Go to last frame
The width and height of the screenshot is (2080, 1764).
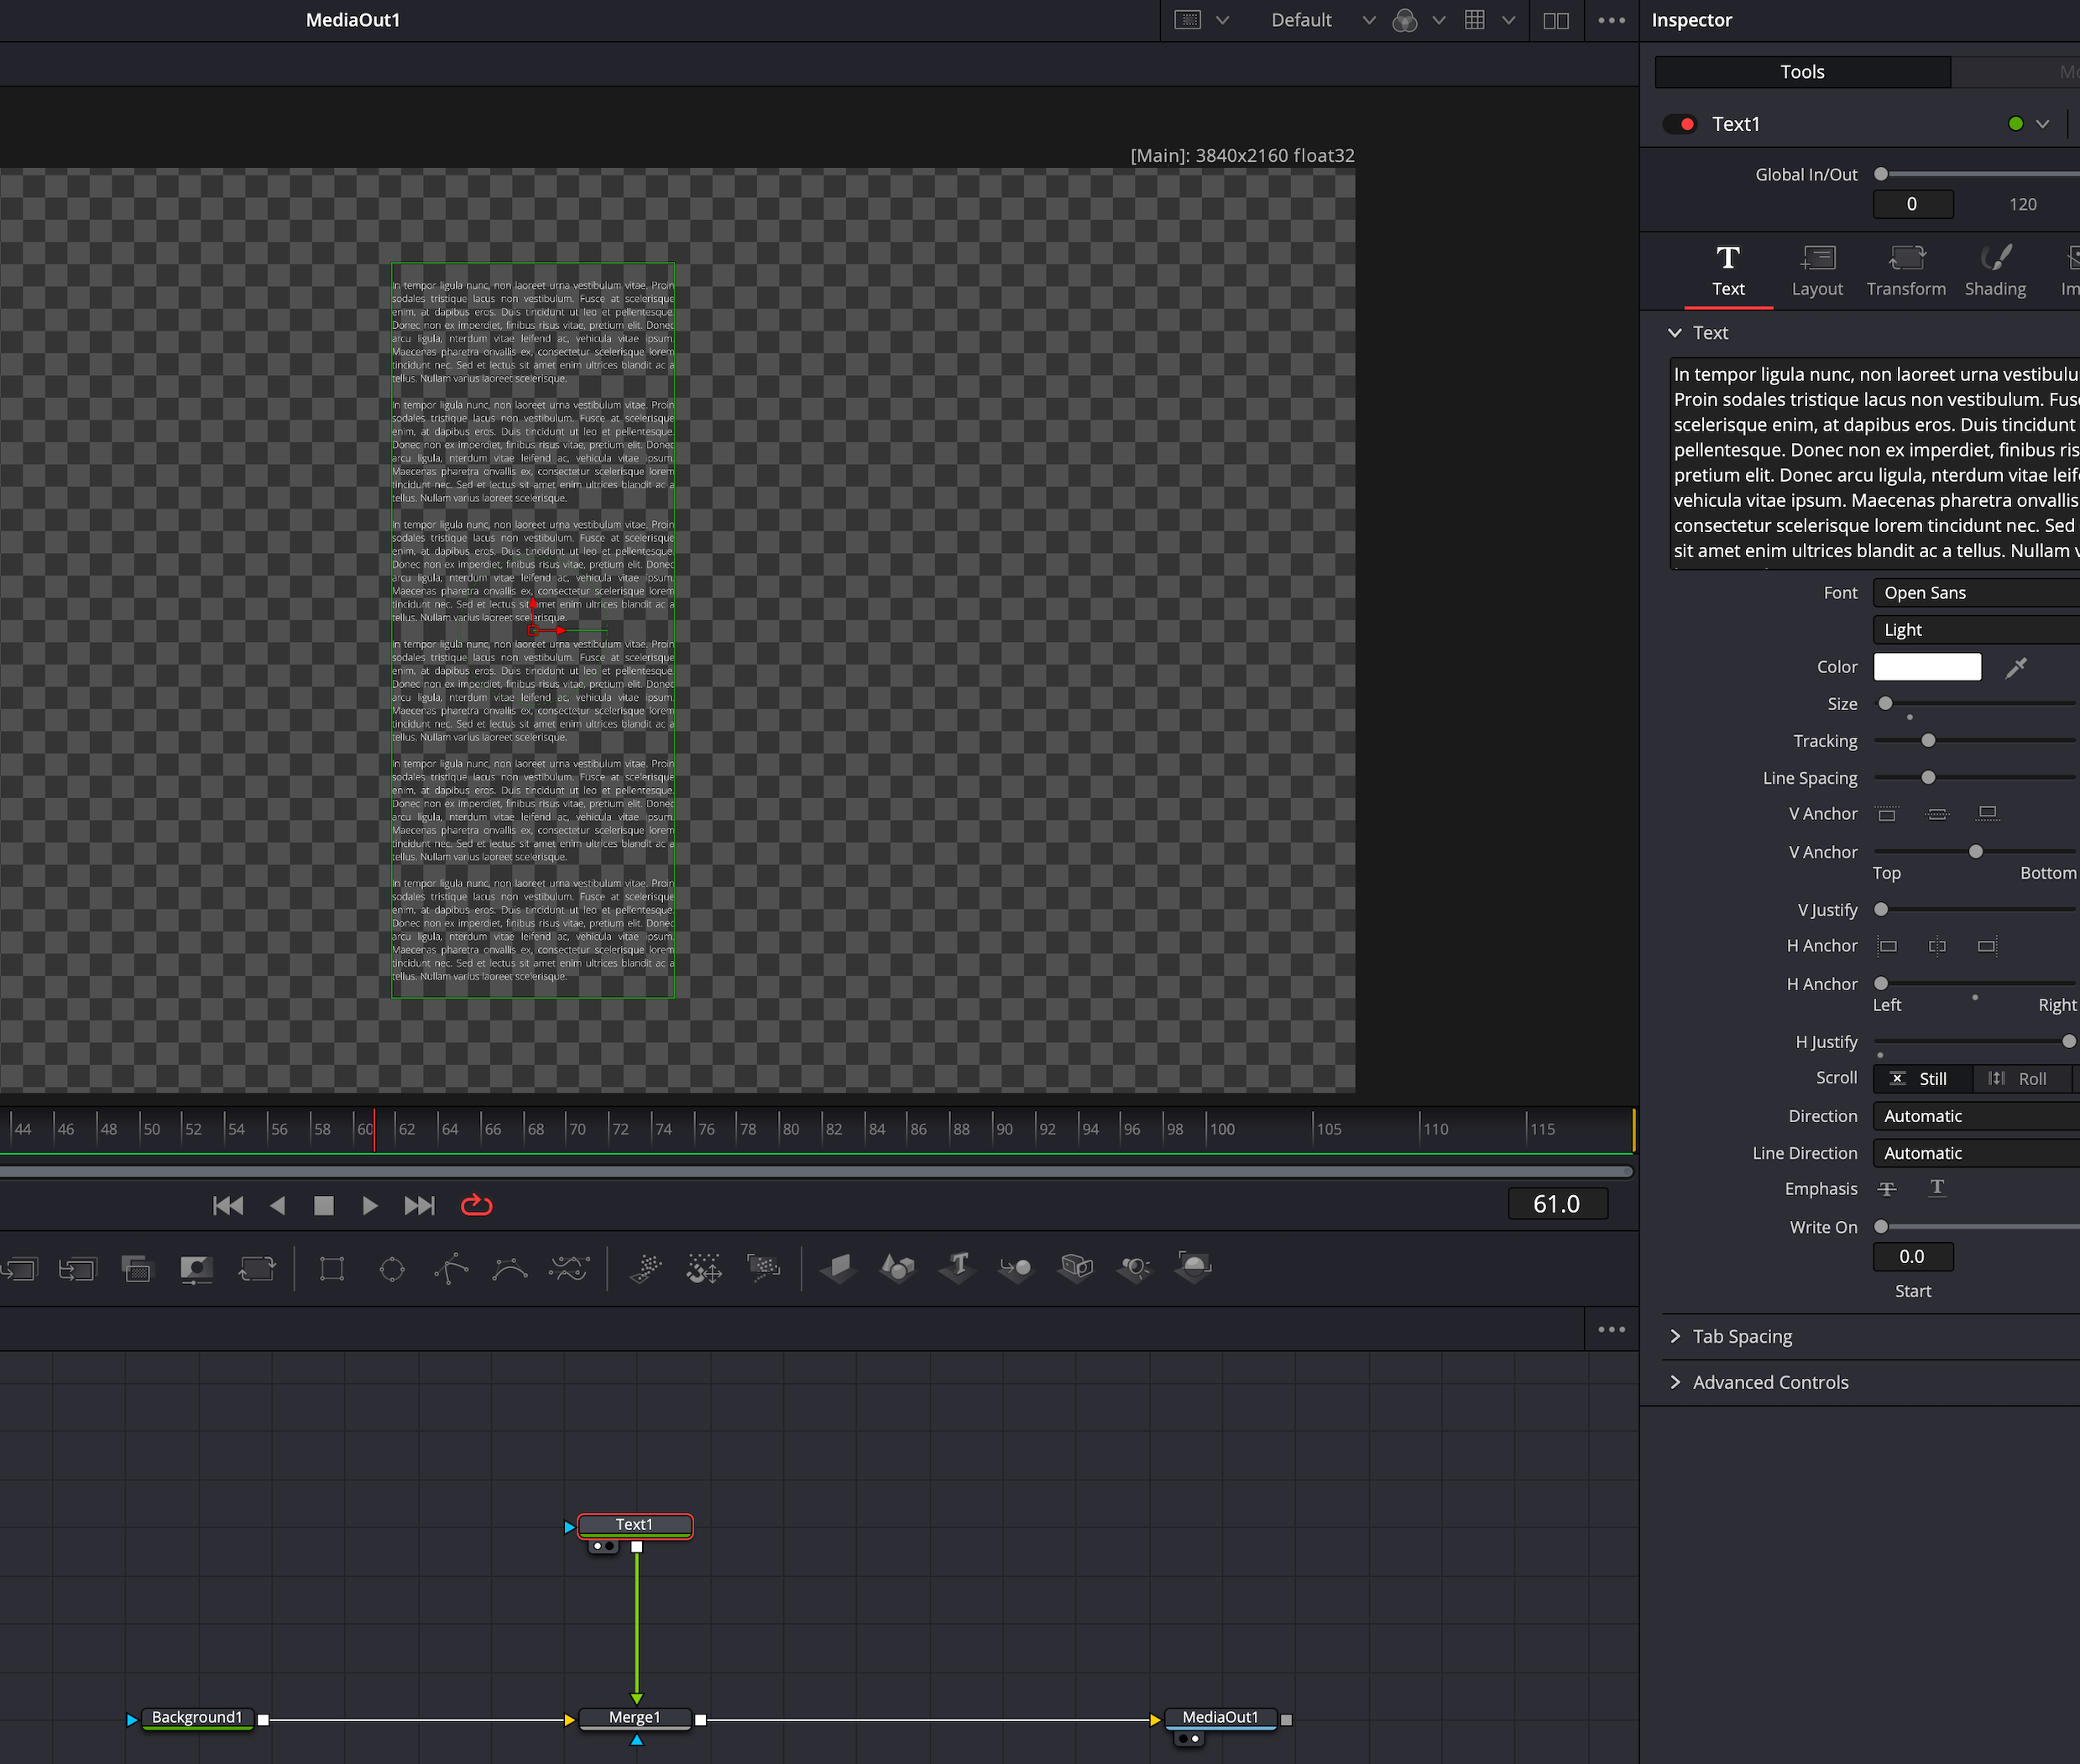(x=419, y=1206)
